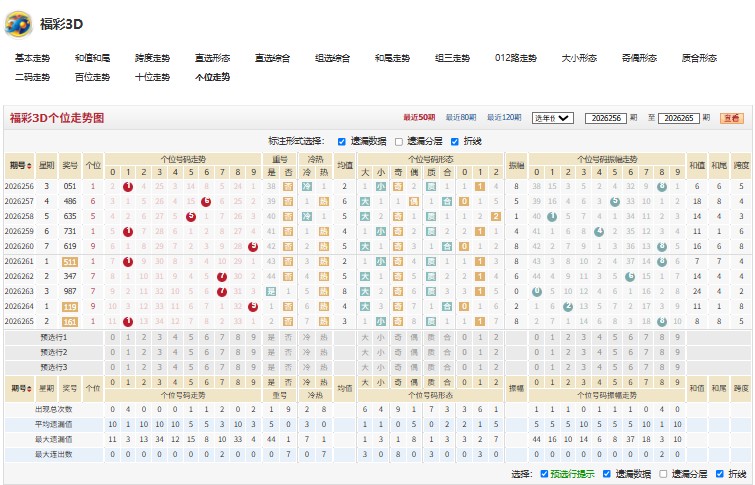Toggle 遗漏分层 checkbox in bottom 选择 row
This screenshot has height=485, width=755.
tap(663, 474)
